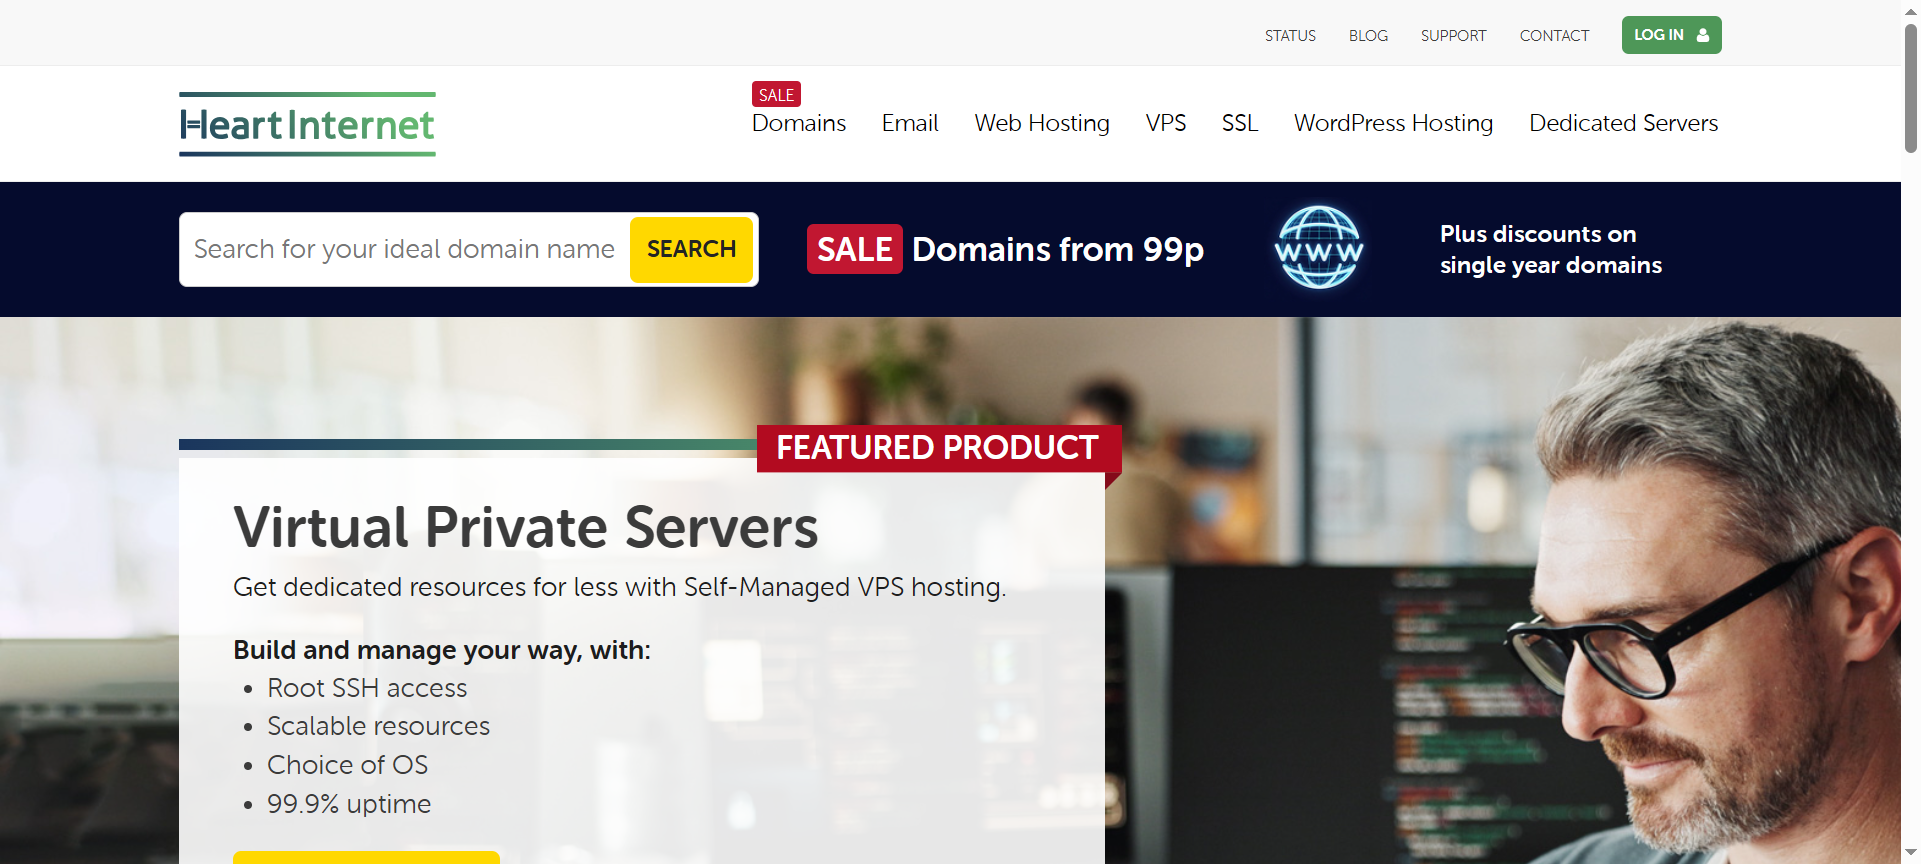Open Dedicated Servers page

pyautogui.click(x=1623, y=123)
